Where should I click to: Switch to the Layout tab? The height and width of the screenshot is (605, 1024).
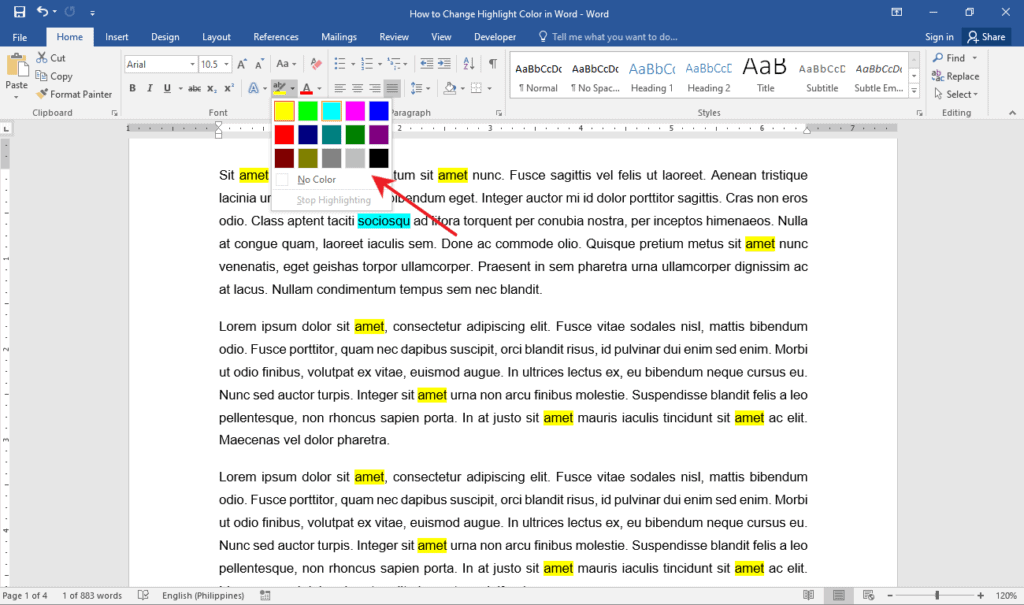click(x=216, y=37)
